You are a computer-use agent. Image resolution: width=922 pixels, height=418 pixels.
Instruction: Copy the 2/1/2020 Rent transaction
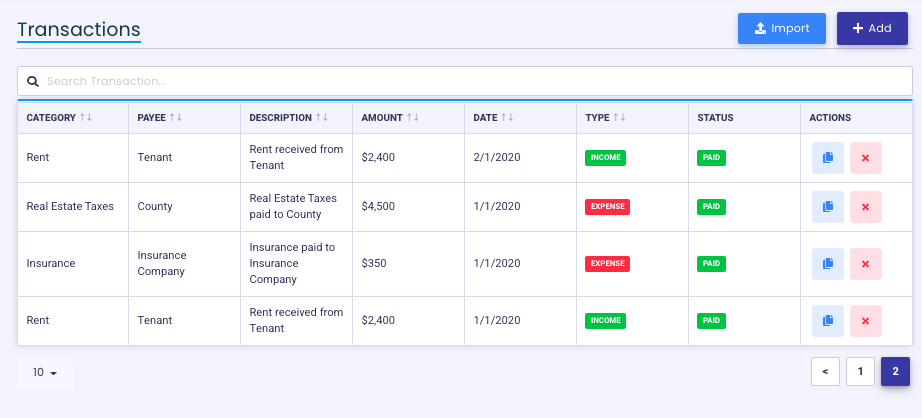tap(828, 158)
